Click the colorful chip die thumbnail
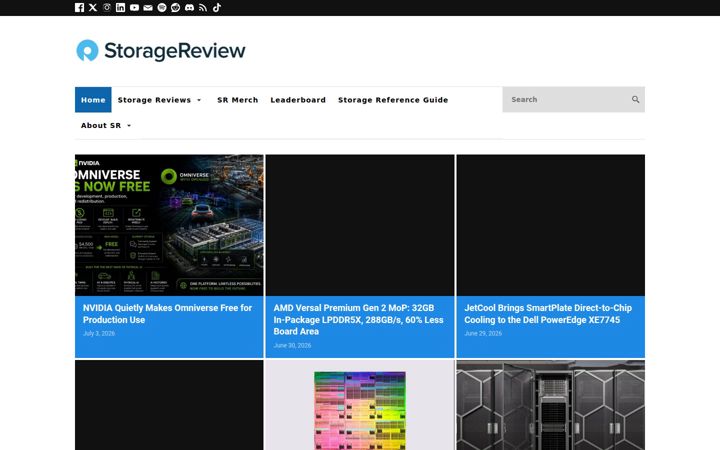720x450 pixels. 360,405
